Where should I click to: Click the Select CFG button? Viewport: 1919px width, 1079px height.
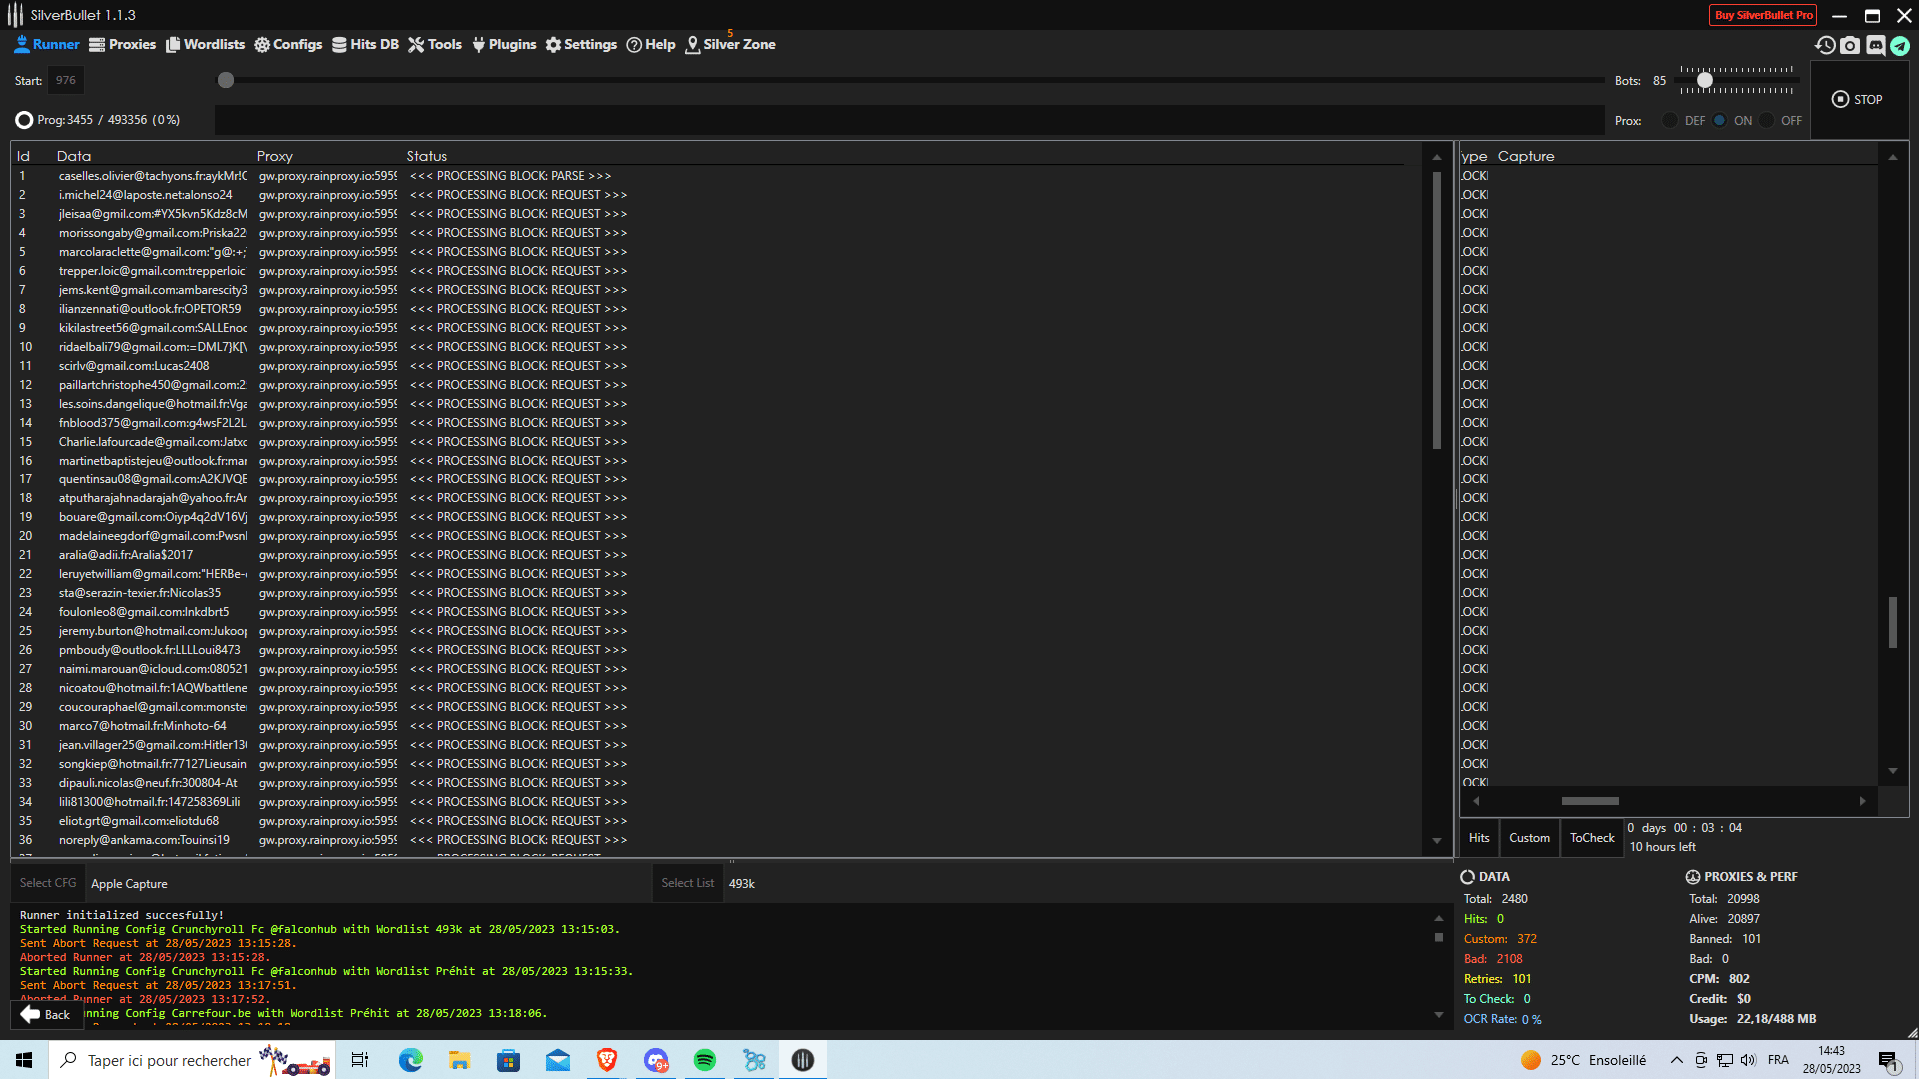click(x=48, y=883)
